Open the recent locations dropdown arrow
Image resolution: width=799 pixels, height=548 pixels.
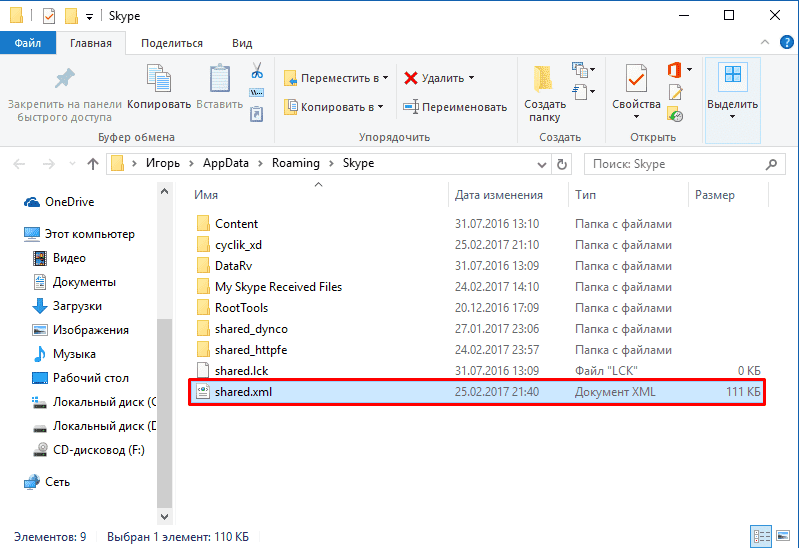72,164
